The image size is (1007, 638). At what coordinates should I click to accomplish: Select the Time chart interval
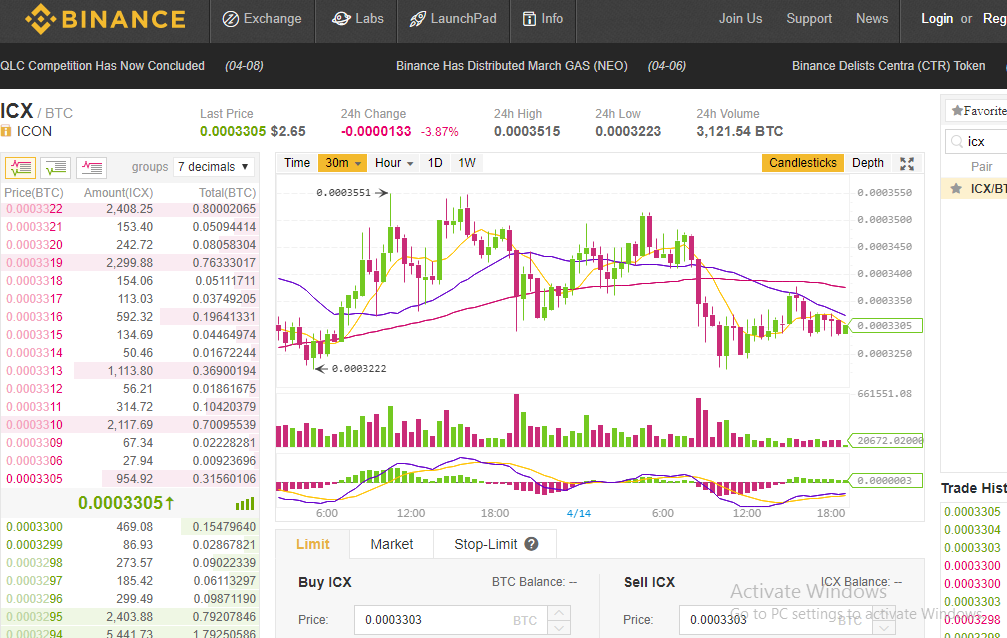tap(297, 163)
